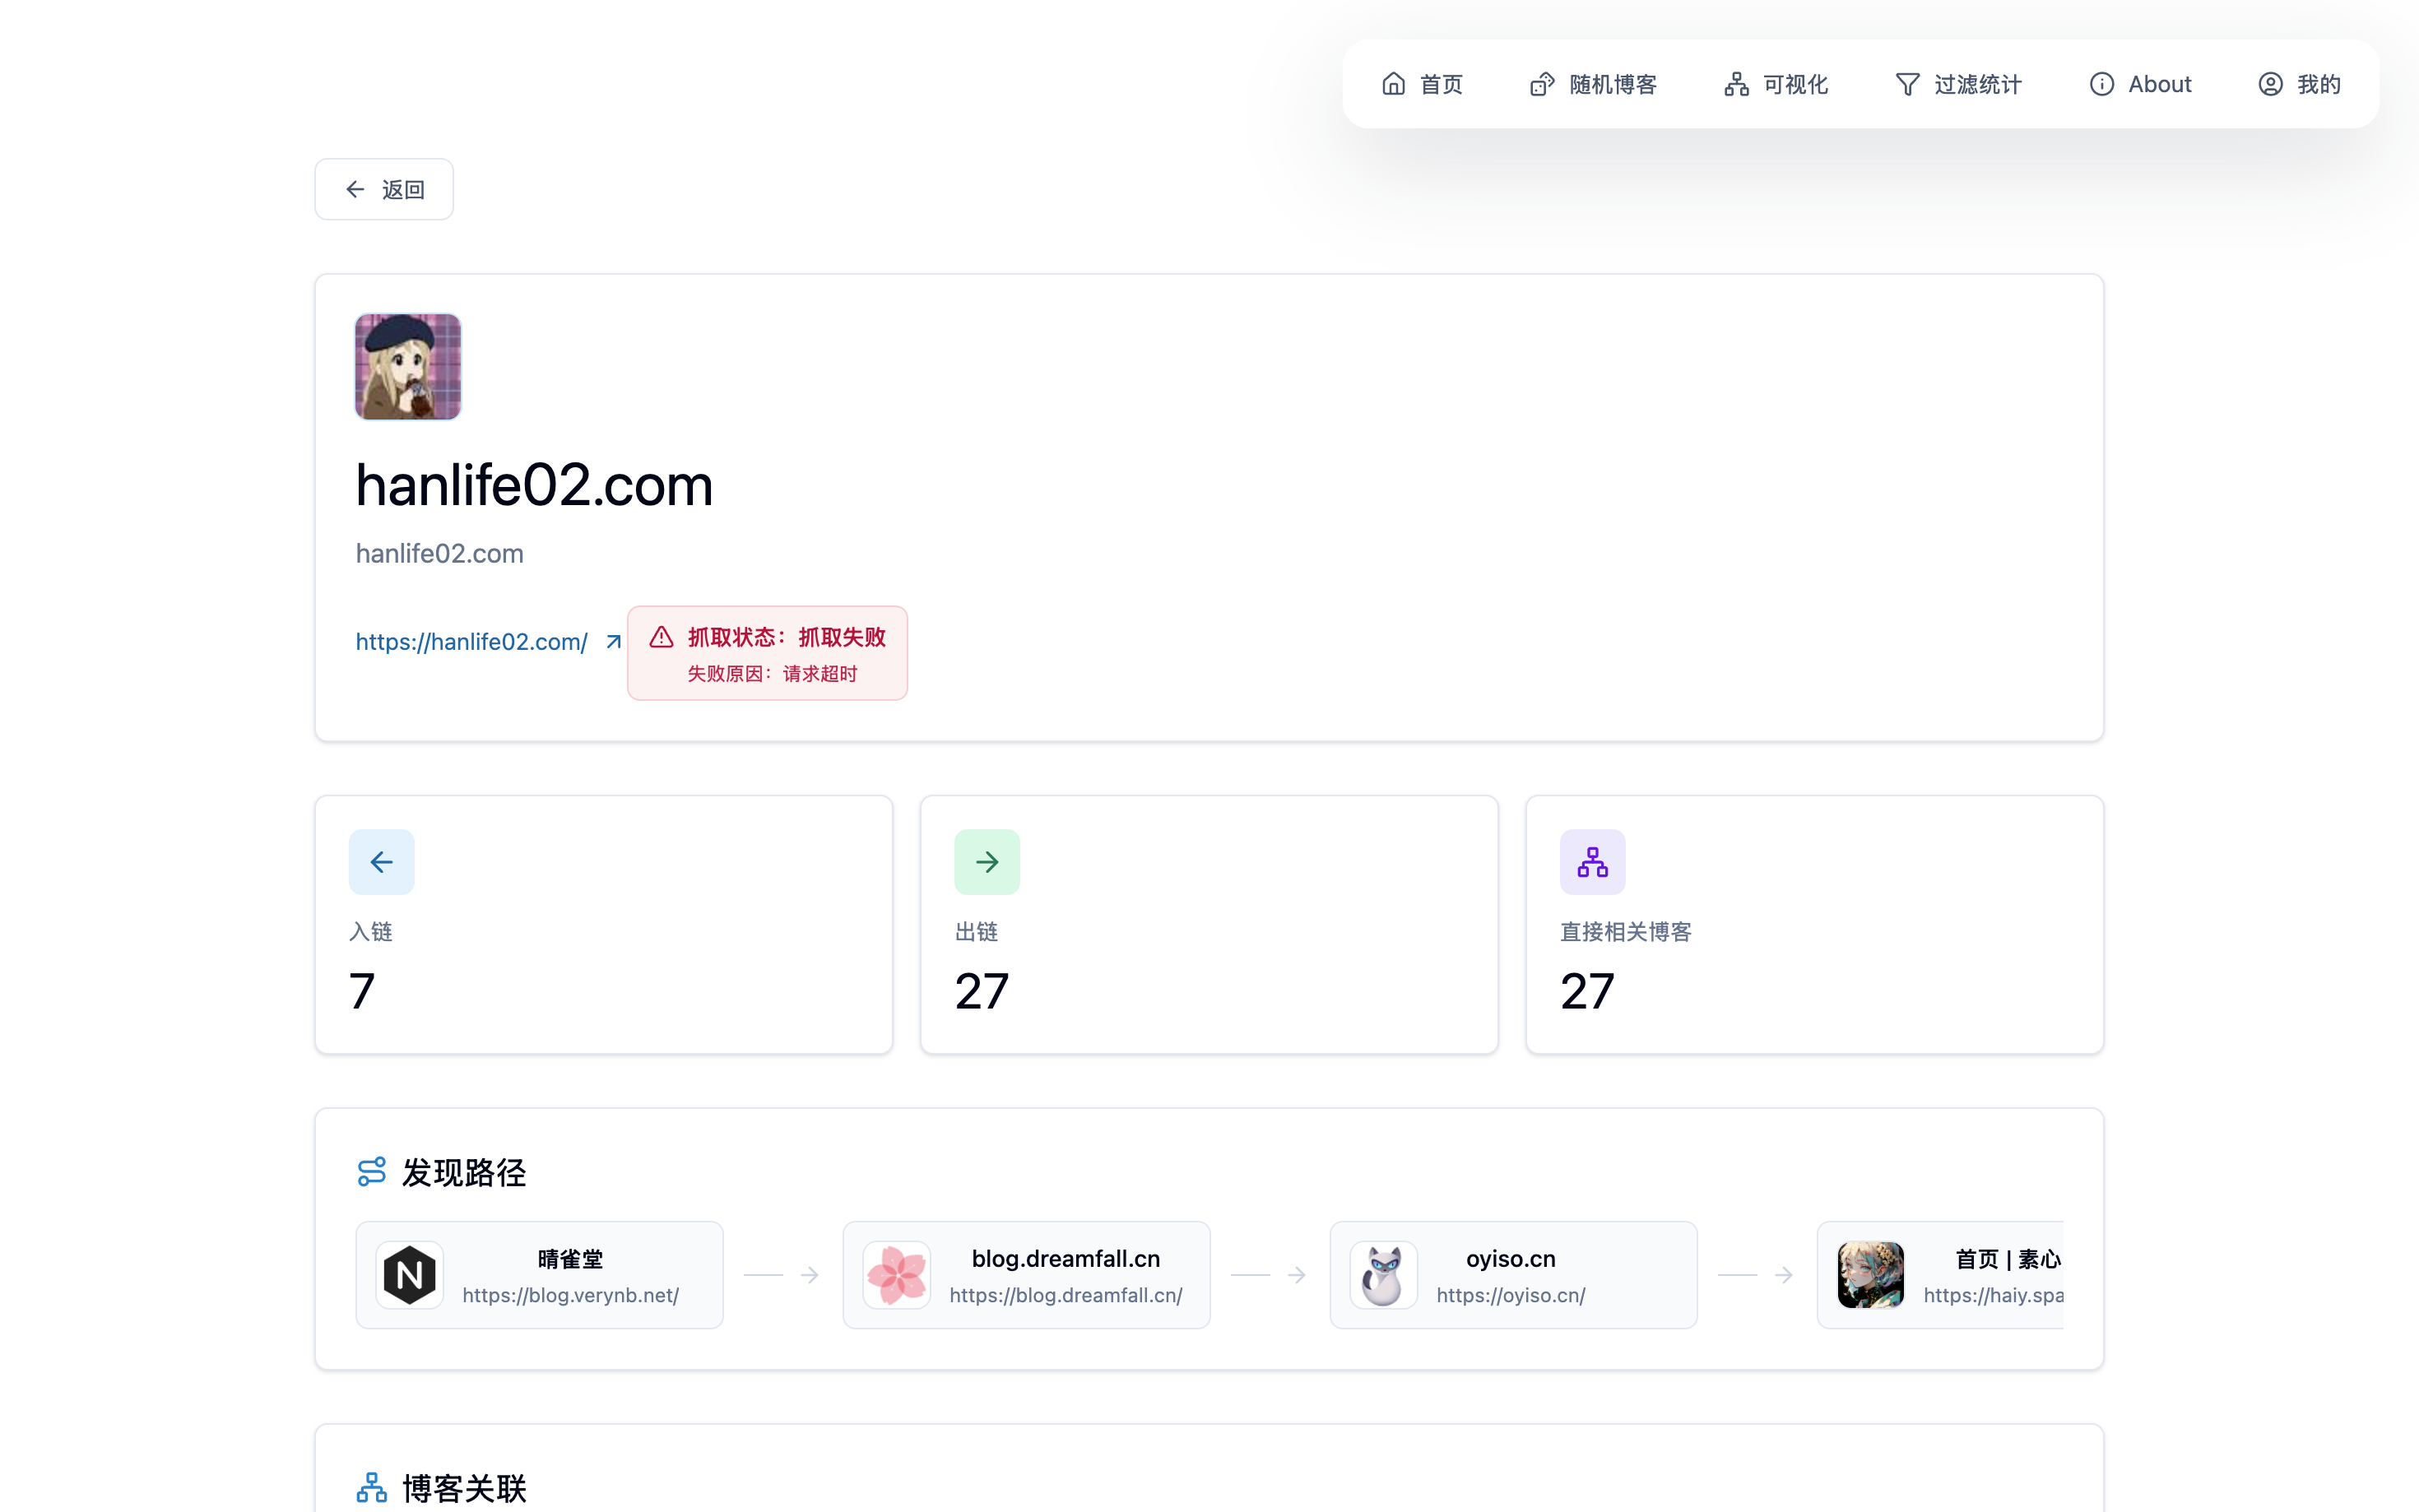Click the visualization network icon in navbar

click(1736, 84)
